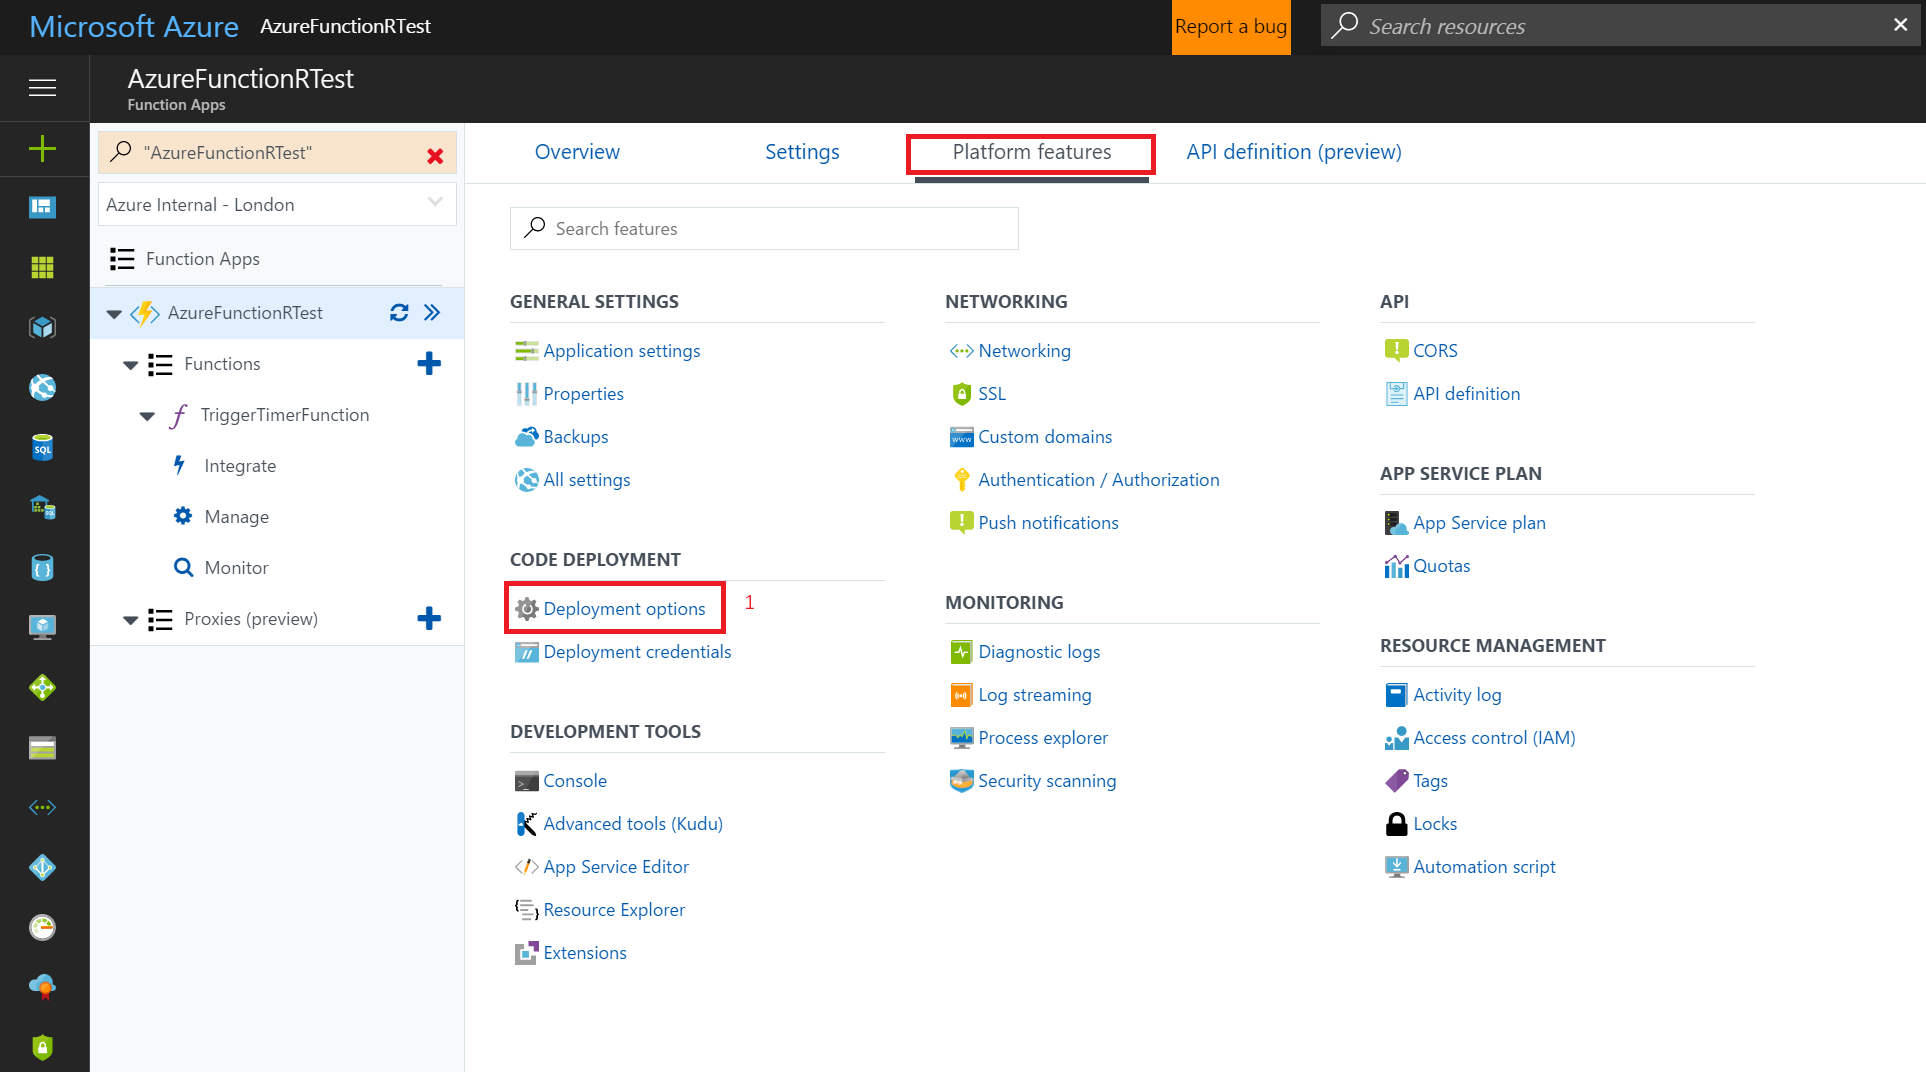
Task: Click the green plus New resource icon
Action: coord(42,149)
